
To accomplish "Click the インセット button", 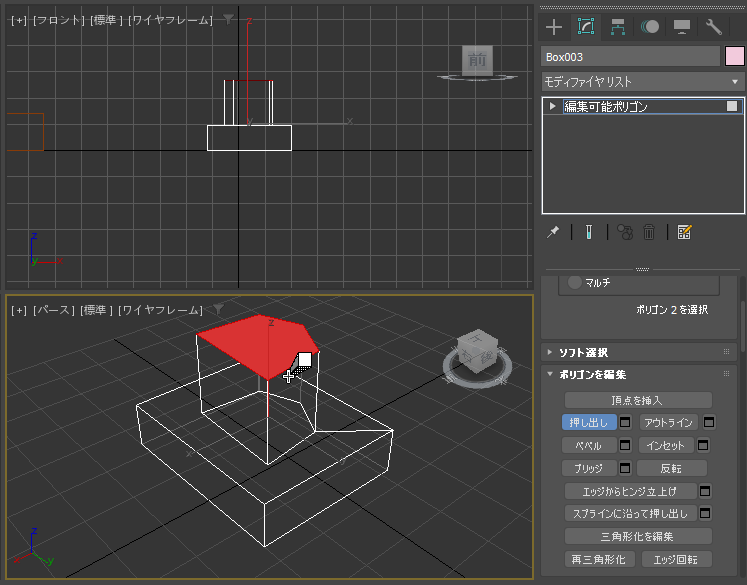I will coord(666,445).
